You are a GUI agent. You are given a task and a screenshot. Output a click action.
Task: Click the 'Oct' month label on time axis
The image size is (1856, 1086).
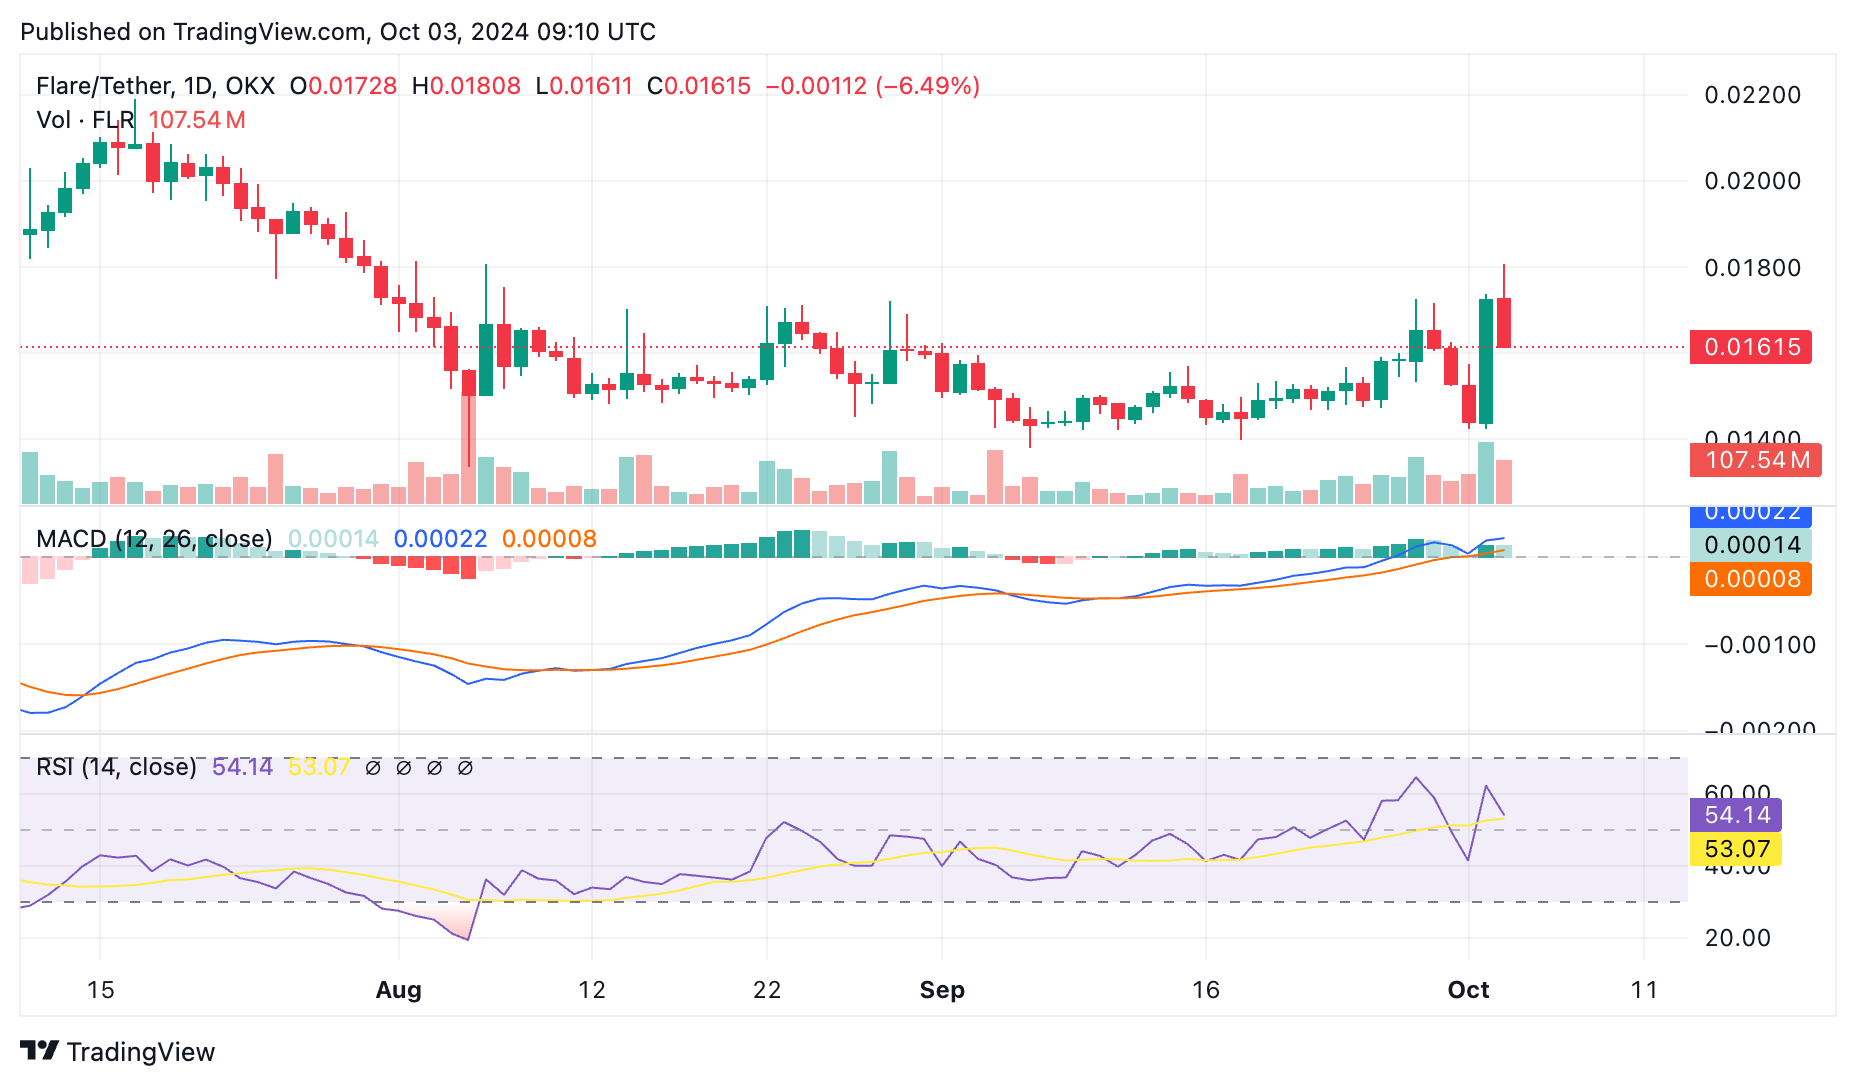click(x=1469, y=990)
